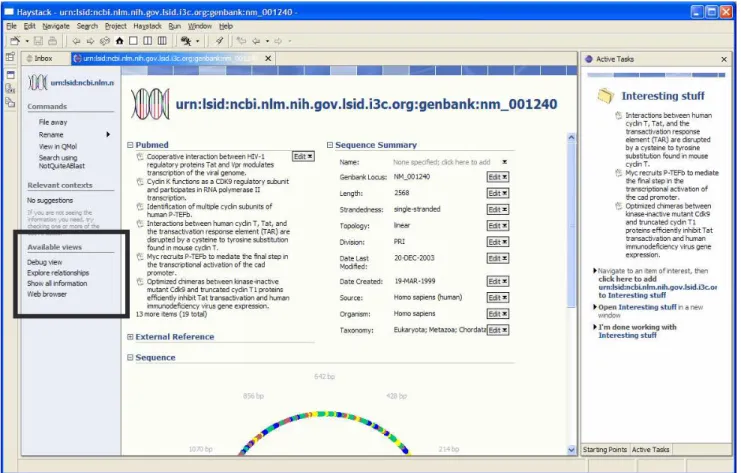Open the Back navigation history dropdown

pos(267,41)
